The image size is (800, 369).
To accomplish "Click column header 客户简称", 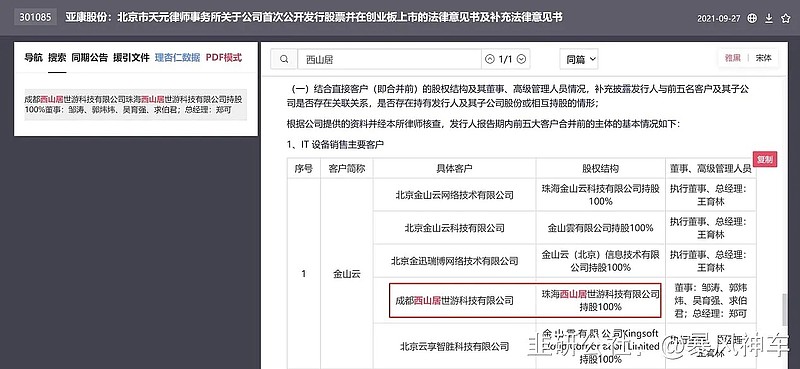I will pos(347,168).
